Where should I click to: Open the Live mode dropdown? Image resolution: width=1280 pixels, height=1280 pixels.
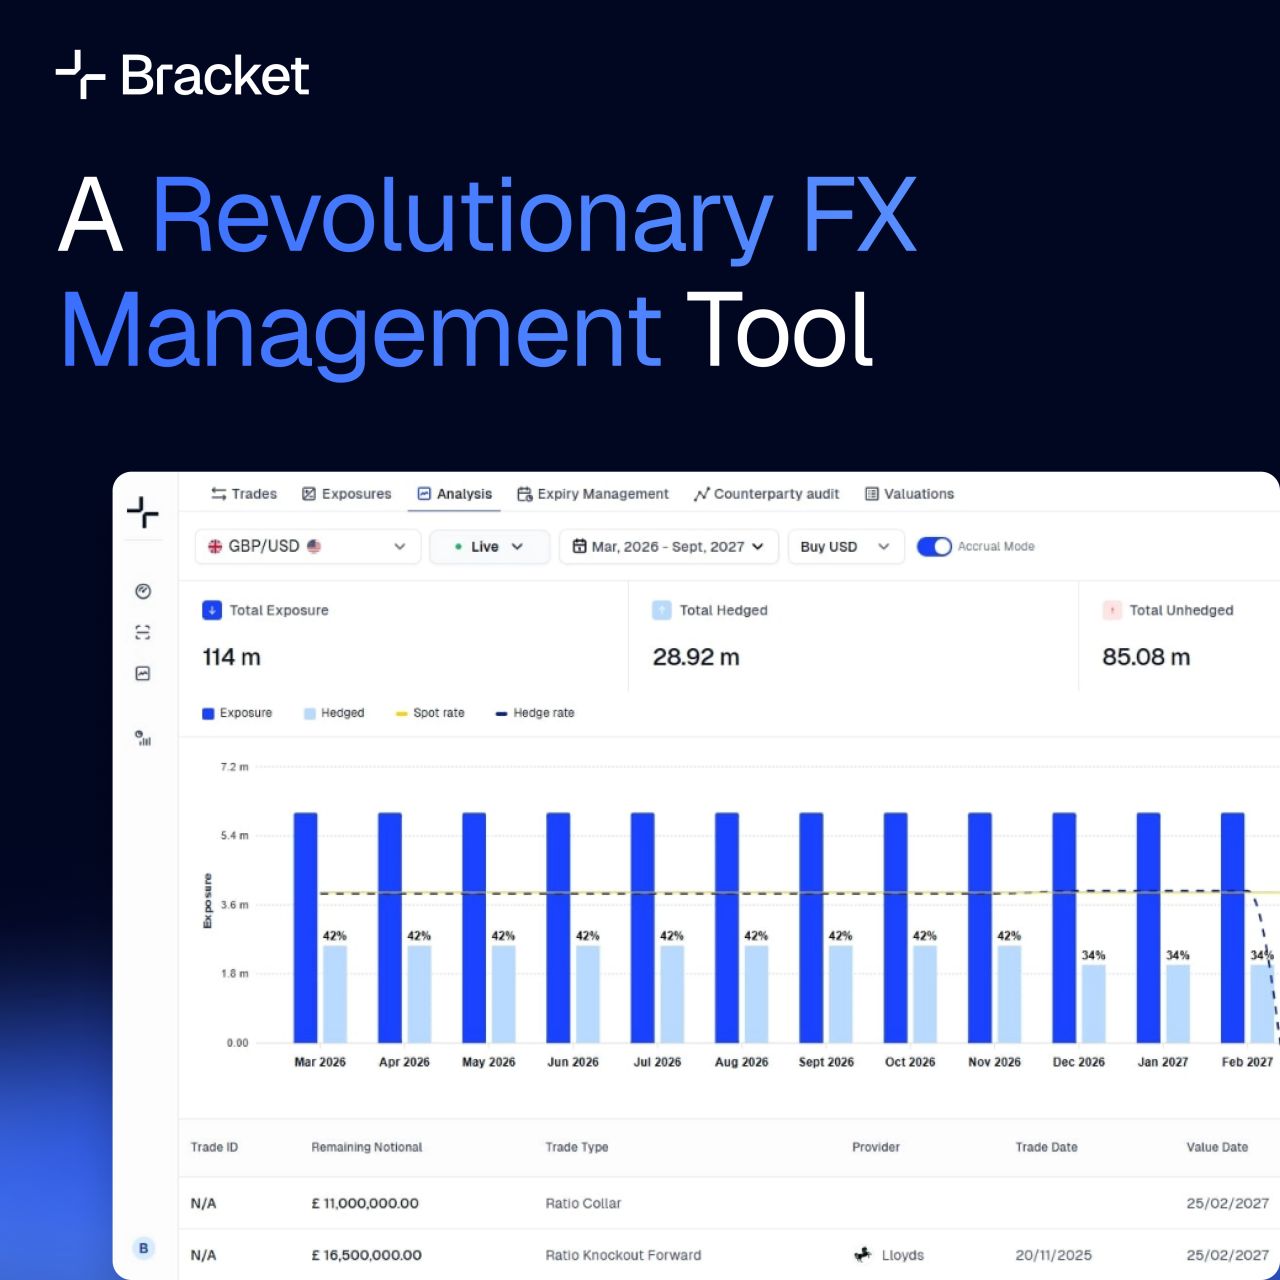pos(489,546)
